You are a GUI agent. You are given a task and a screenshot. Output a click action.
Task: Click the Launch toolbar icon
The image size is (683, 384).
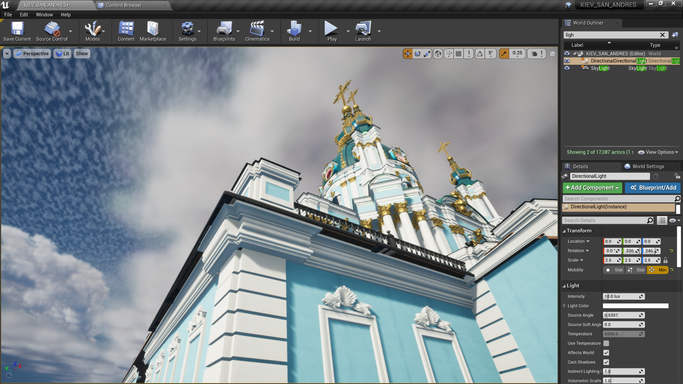coord(363,31)
